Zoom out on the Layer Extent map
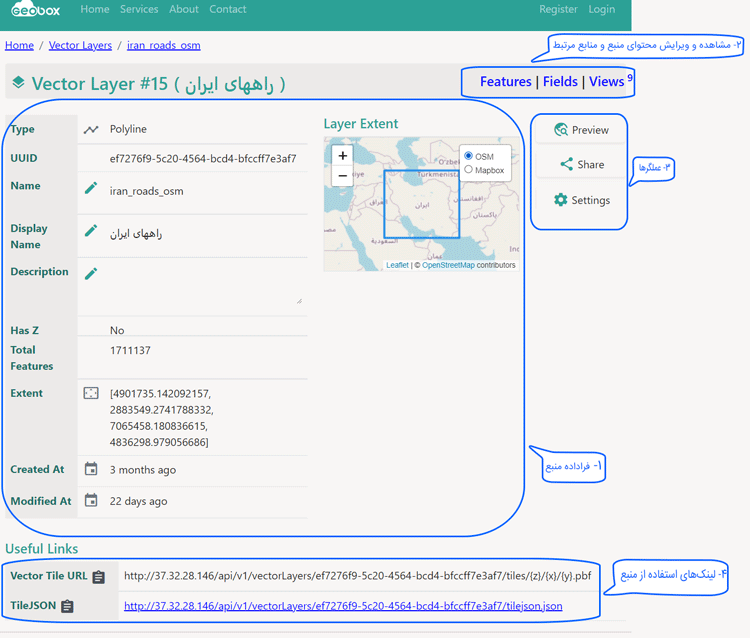 point(343,176)
